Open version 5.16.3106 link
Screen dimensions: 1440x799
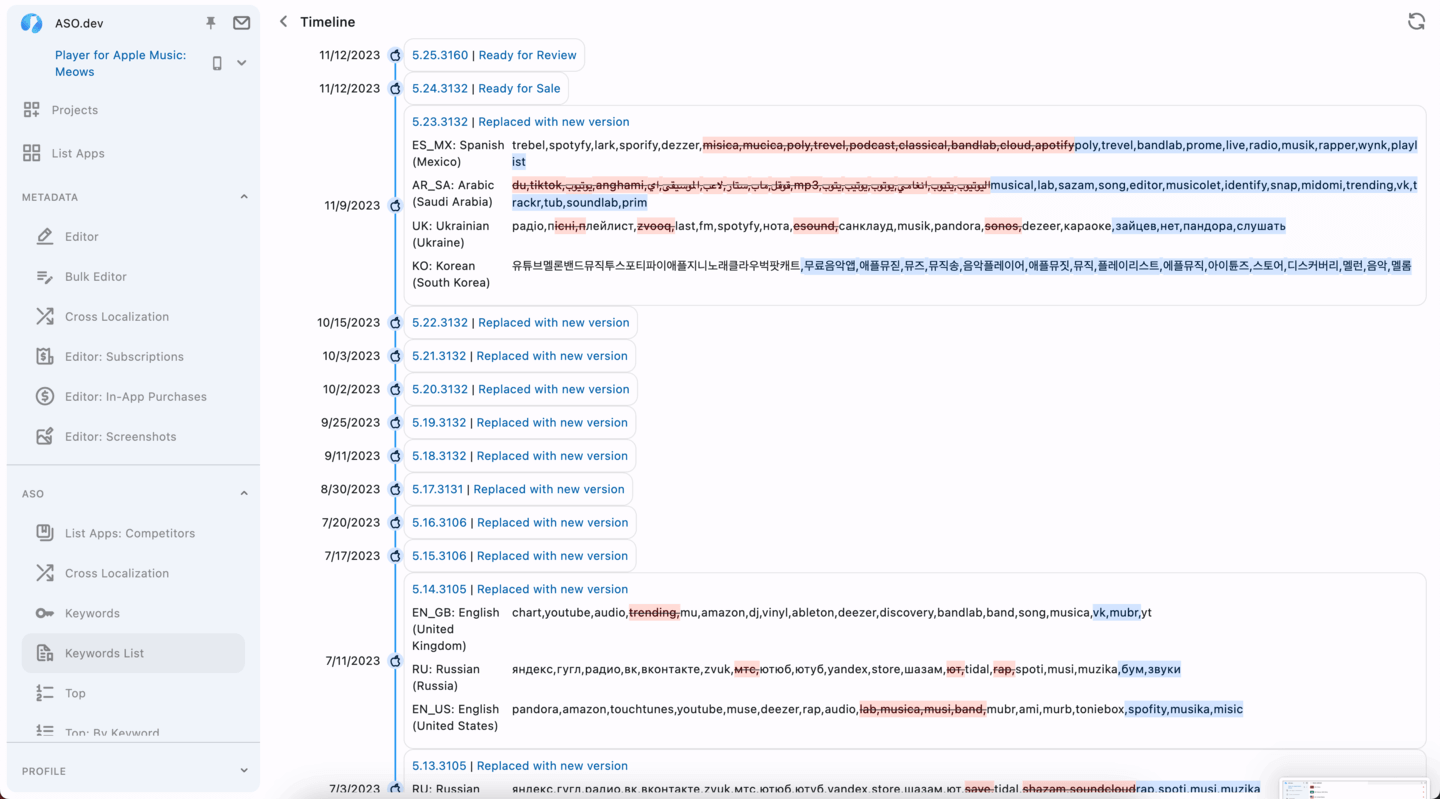tap(439, 523)
